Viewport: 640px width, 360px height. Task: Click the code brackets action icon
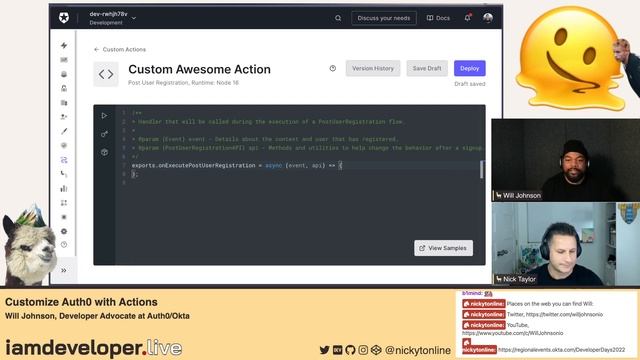(106, 74)
